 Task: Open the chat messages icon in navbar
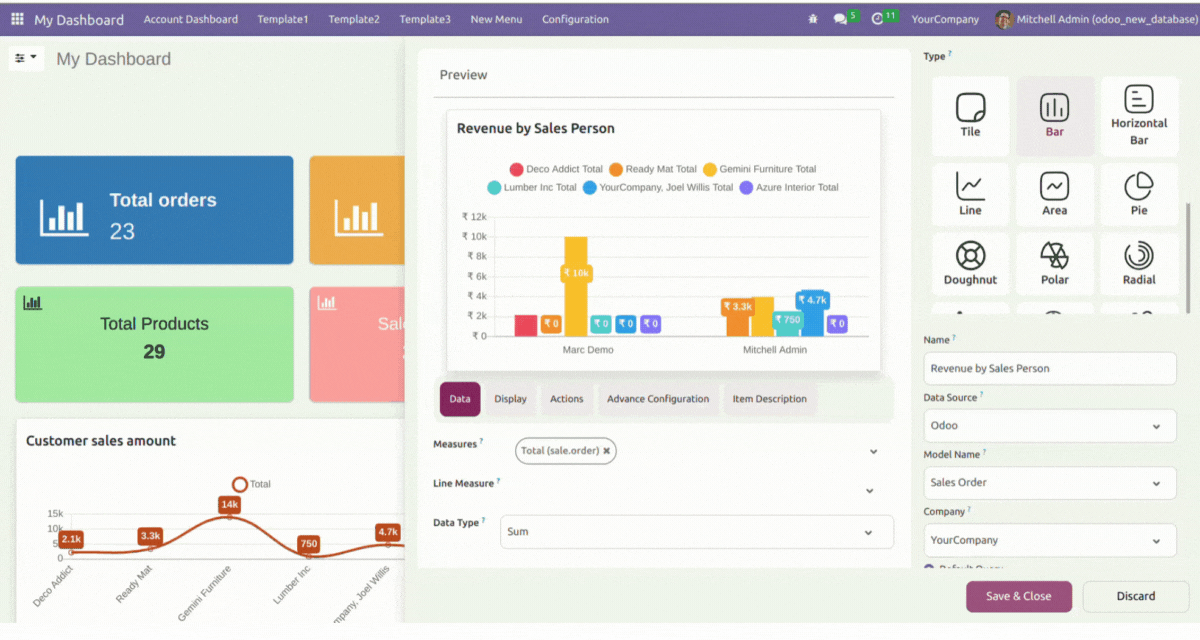coord(840,19)
